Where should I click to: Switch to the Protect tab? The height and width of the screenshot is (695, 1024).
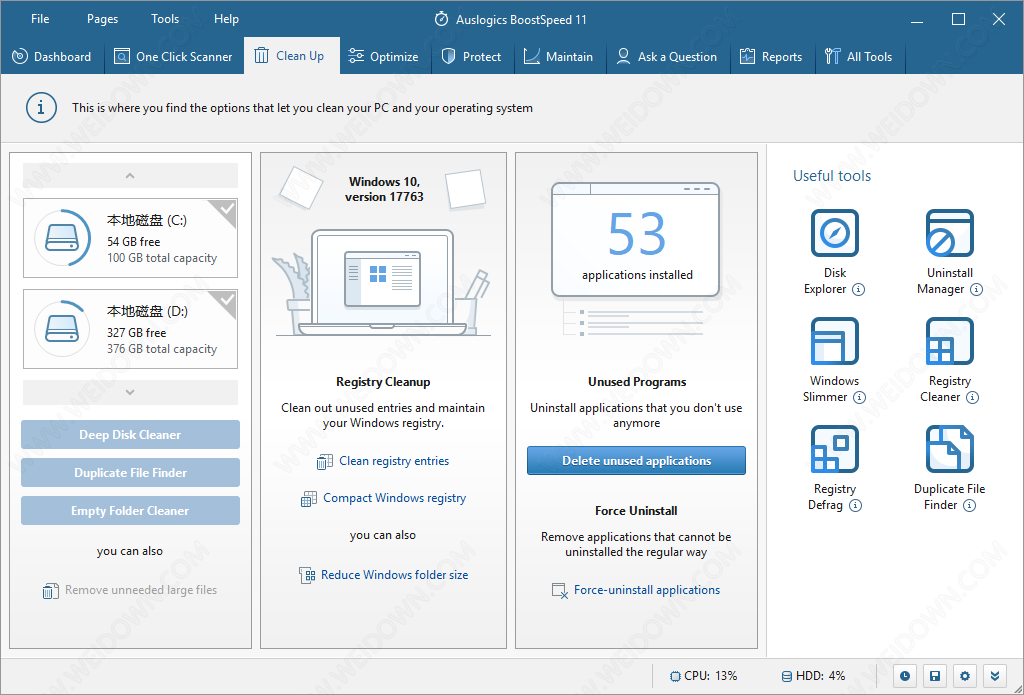click(472, 56)
